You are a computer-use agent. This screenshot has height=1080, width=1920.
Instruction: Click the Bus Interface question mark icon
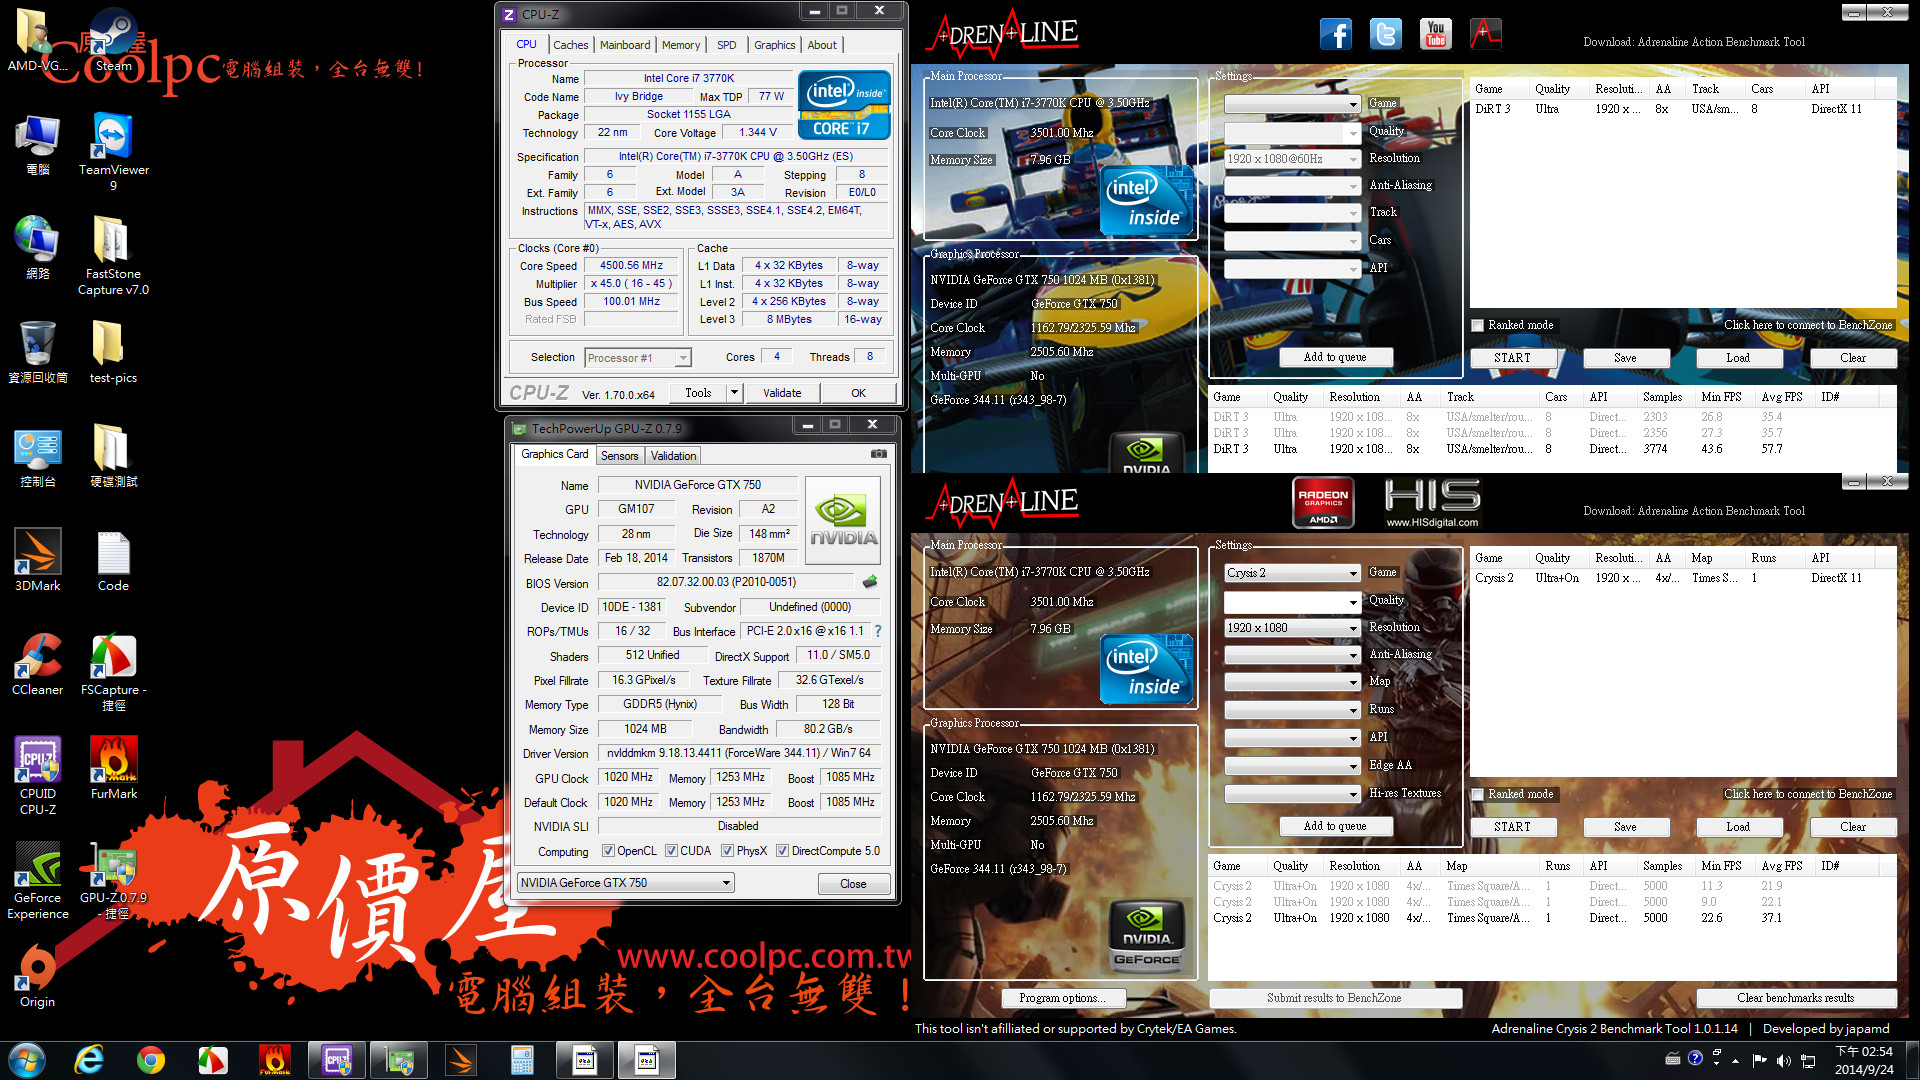[878, 631]
